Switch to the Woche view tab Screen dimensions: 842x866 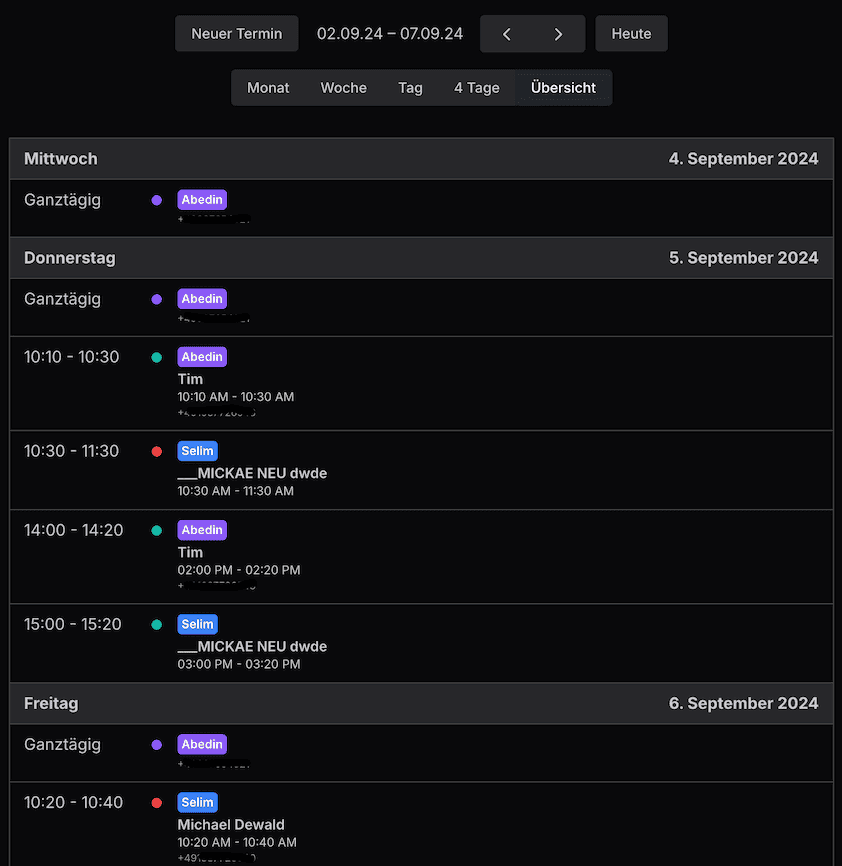343,88
